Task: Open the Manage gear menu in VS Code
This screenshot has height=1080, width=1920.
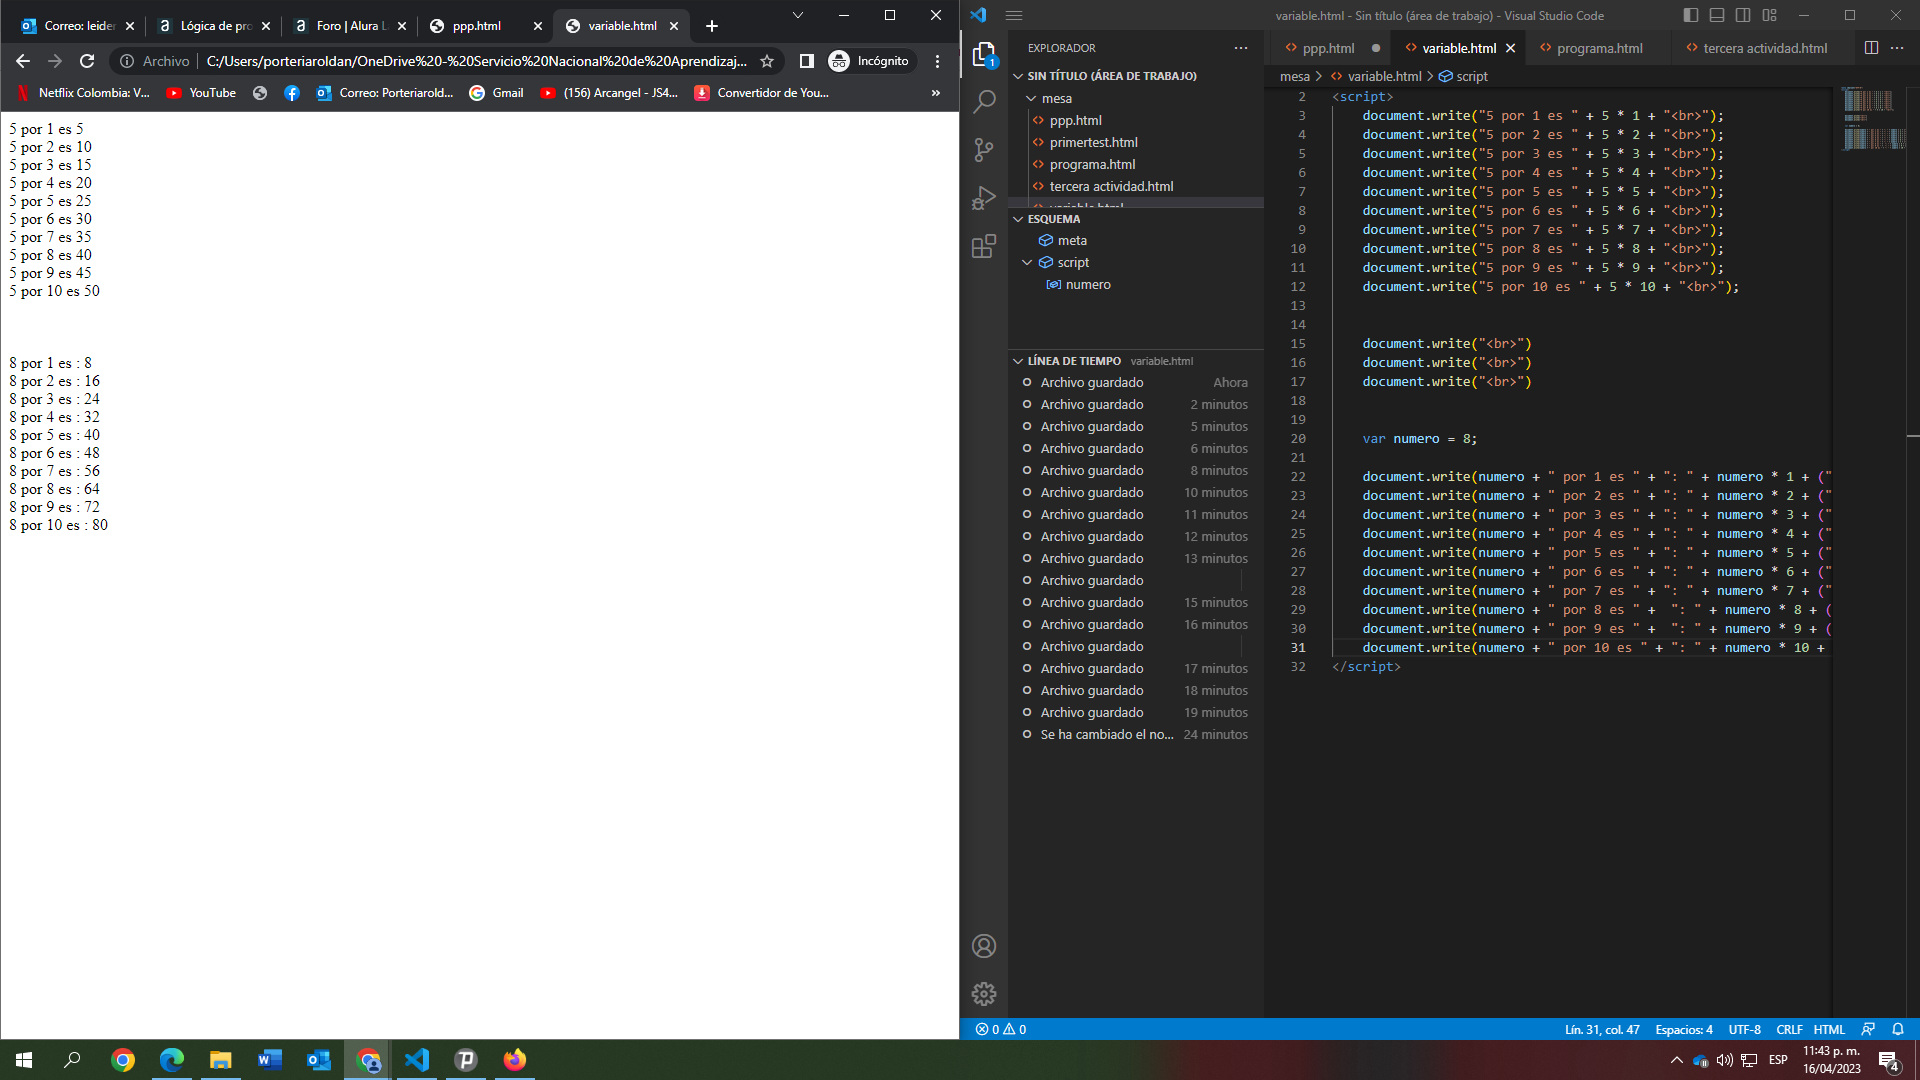Action: [x=984, y=994]
